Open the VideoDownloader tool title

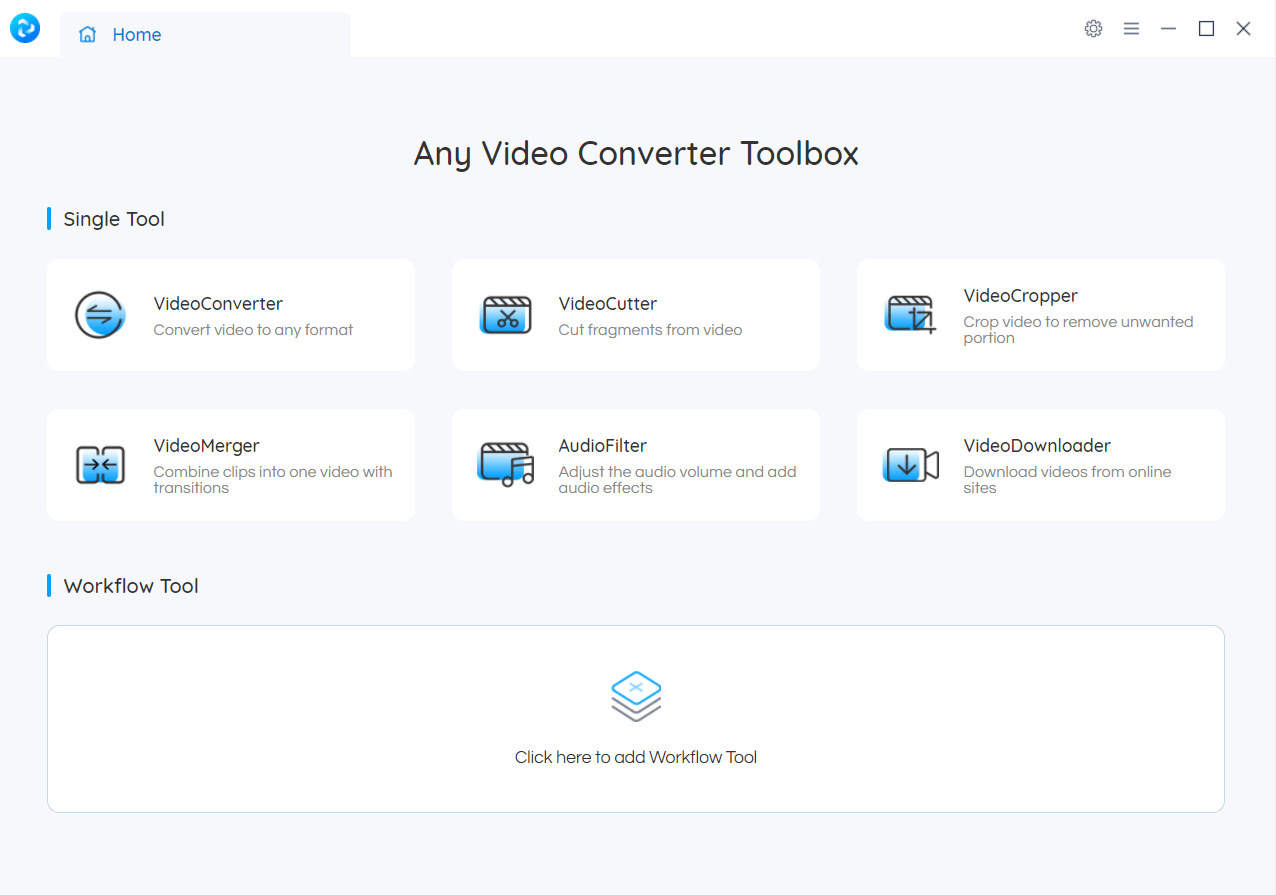point(1037,446)
